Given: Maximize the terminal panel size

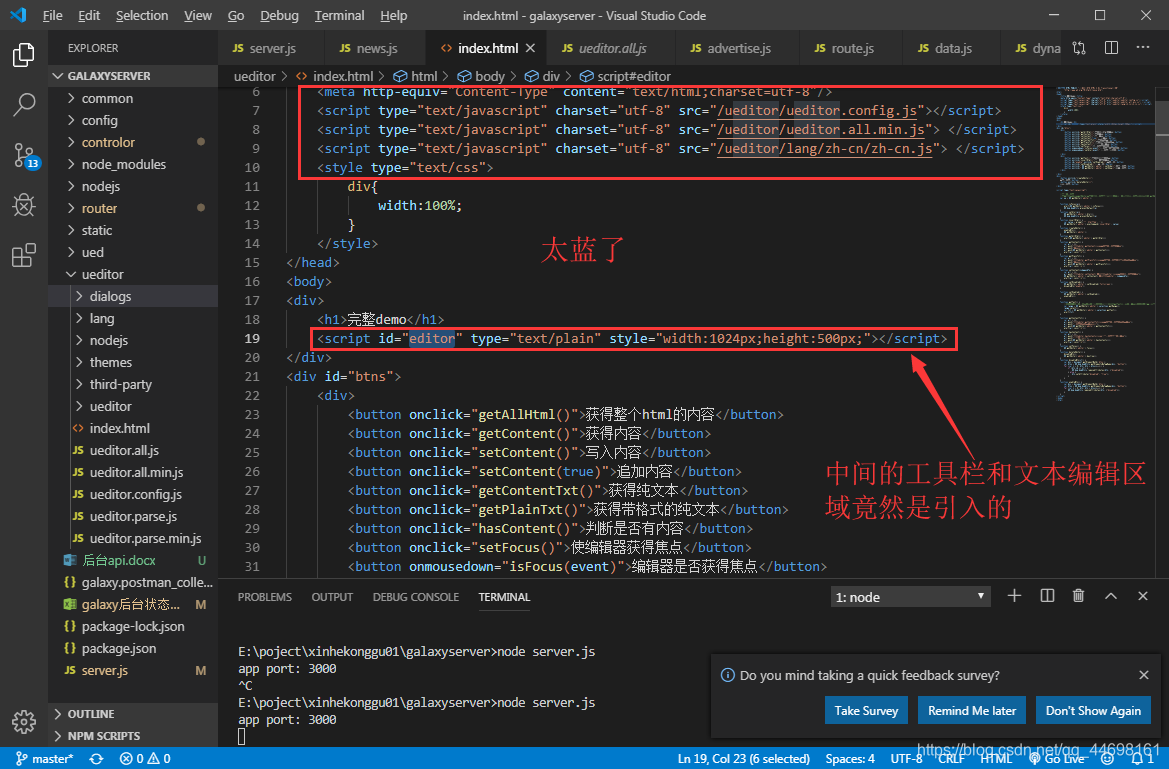Looking at the screenshot, I should coord(1111,596).
